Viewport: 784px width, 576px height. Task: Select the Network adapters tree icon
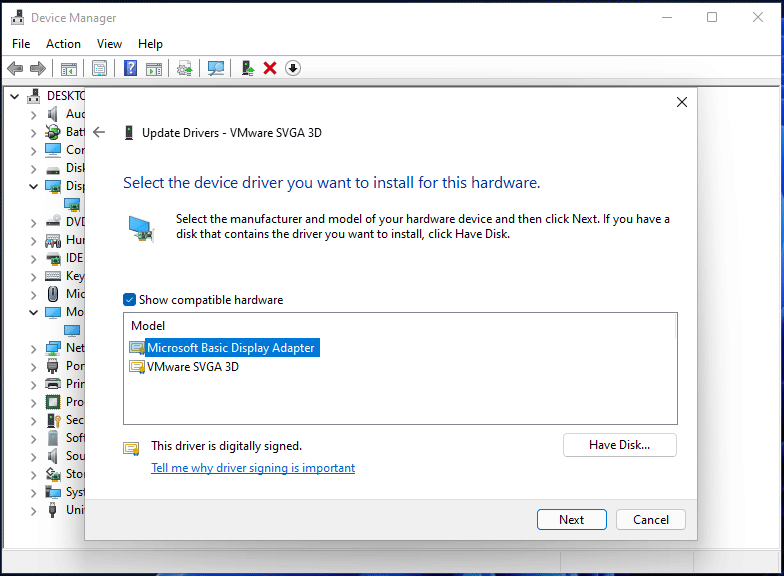52,348
